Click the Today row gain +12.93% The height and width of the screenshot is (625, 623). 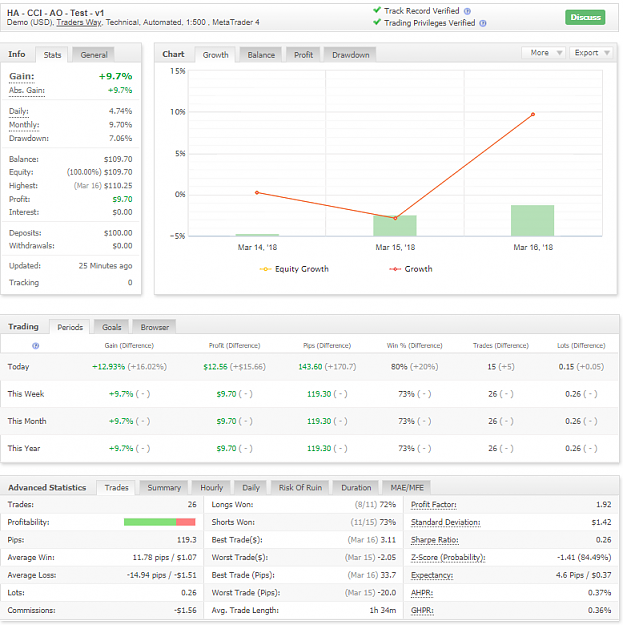[x=108, y=367]
